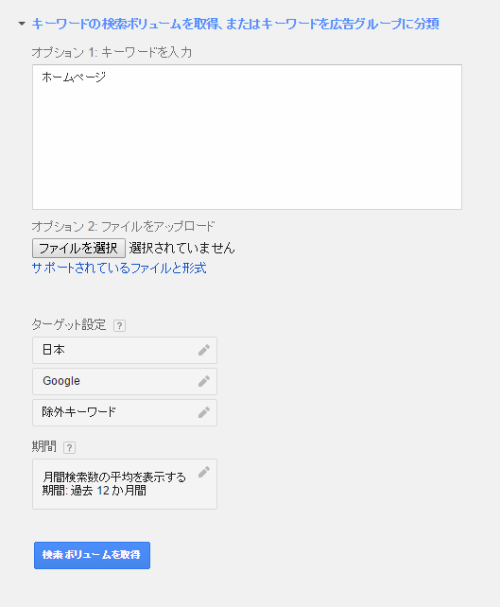The image size is (500, 607).
Task: Click the pencil edit icon for 日本
Action: point(204,350)
